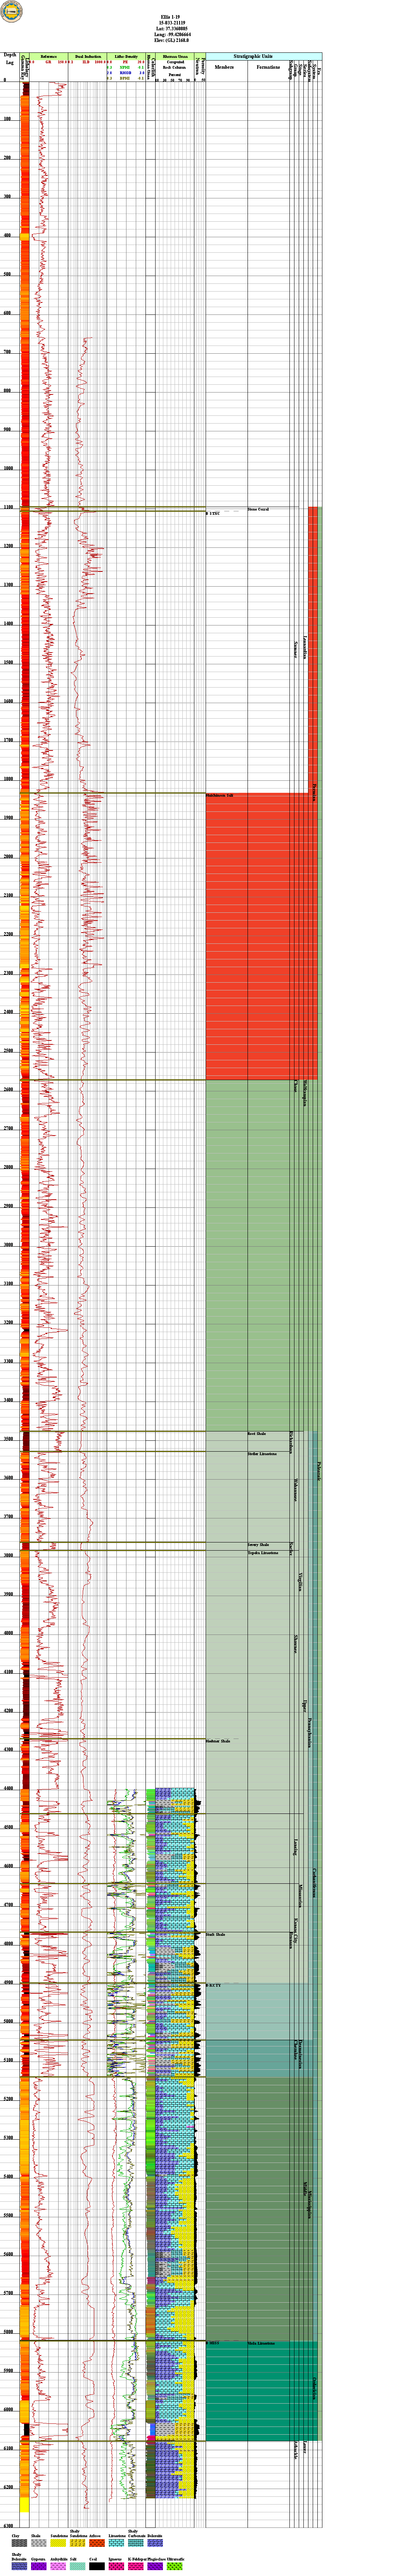This screenshot has width=419, height=2576.
Task: Select the 'Formations' column header
Action: click(x=268, y=68)
